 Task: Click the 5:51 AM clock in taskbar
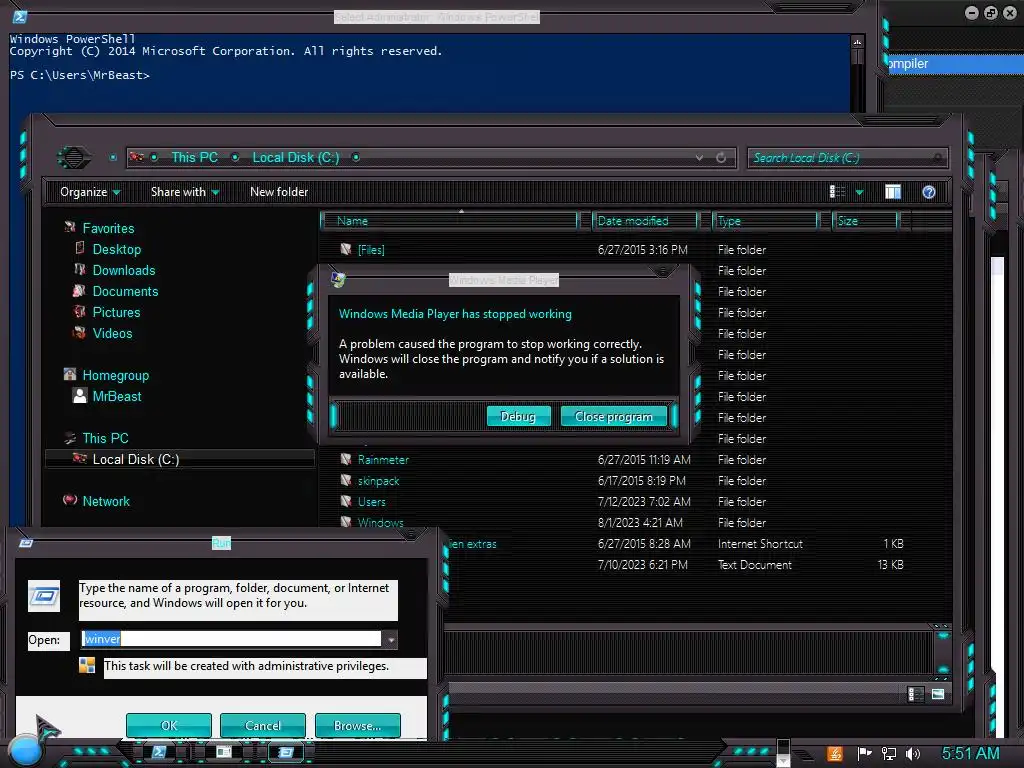click(970, 754)
